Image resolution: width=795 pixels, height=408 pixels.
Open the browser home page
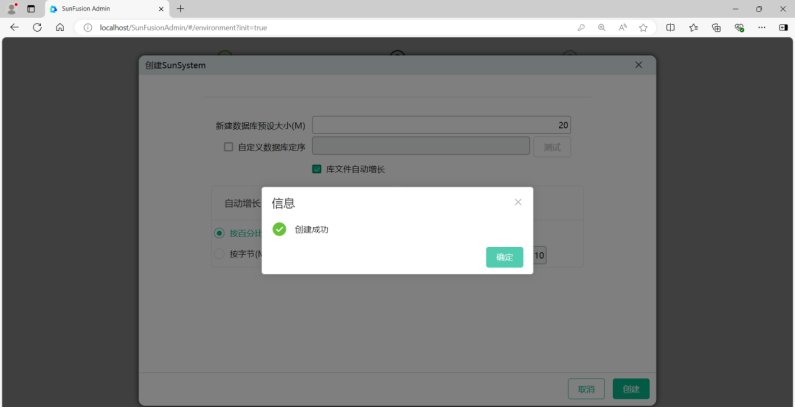(x=60, y=27)
